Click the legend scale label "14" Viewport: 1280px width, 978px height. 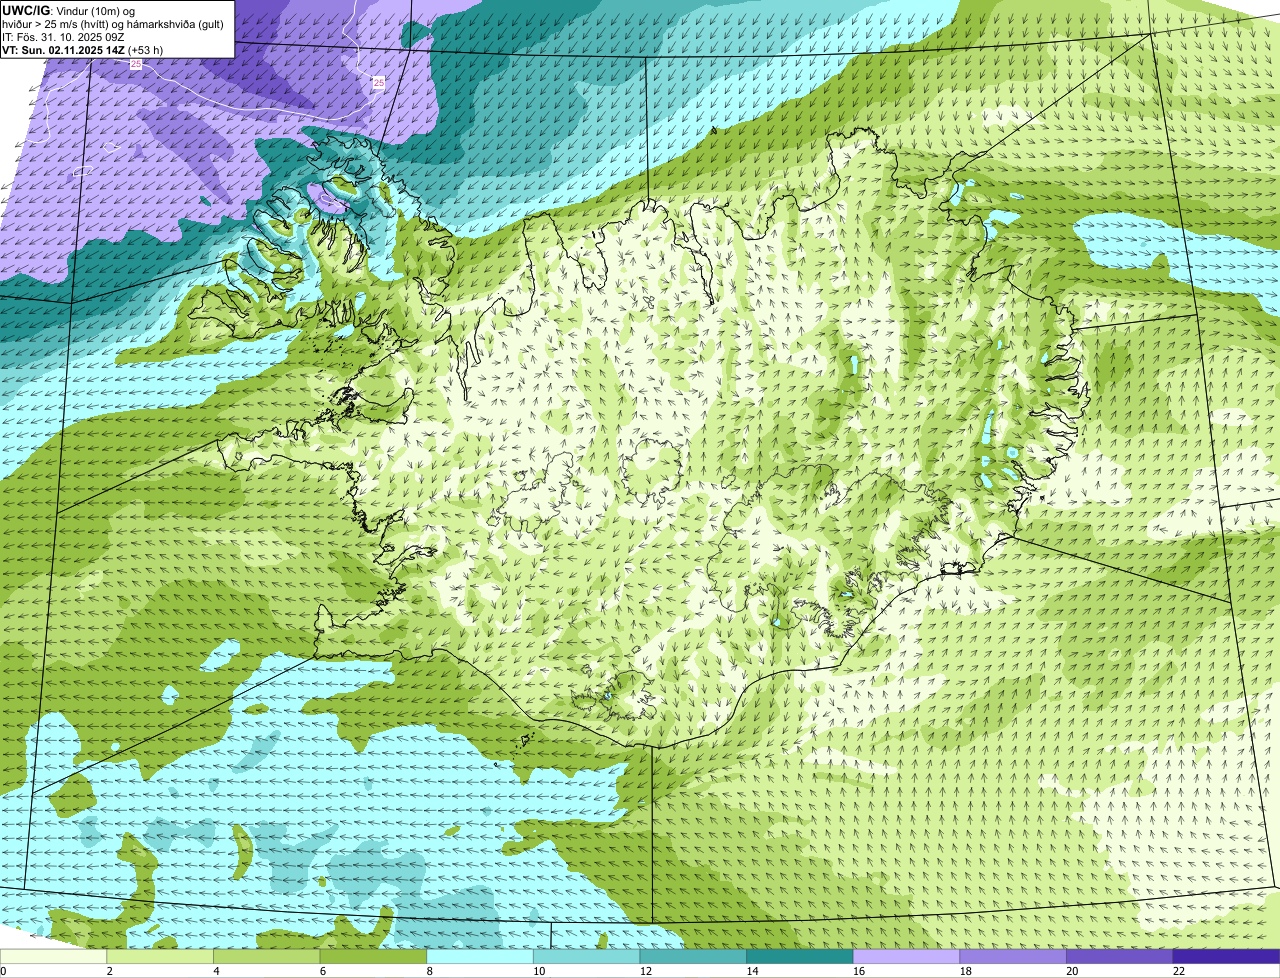tap(752, 971)
